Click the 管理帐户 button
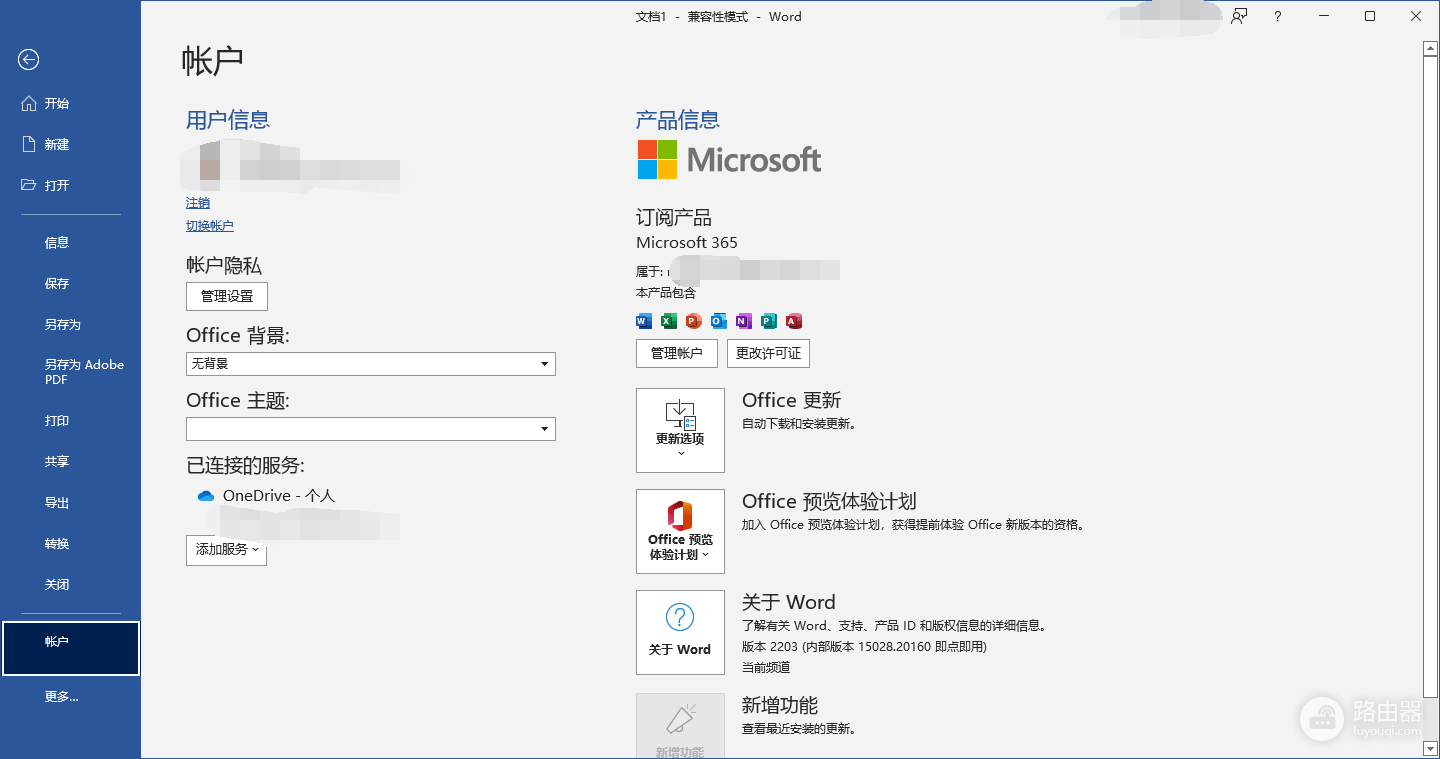The image size is (1440, 759). pyautogui.click(x=677, y=353)
